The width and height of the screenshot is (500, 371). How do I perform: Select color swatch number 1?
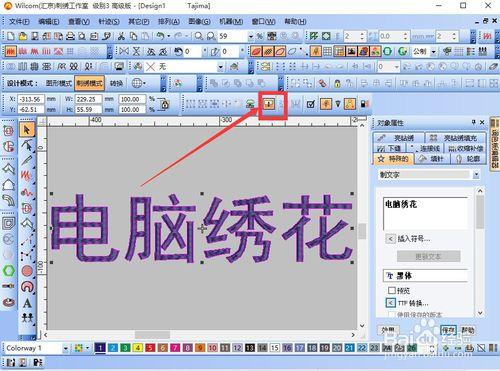100,348
